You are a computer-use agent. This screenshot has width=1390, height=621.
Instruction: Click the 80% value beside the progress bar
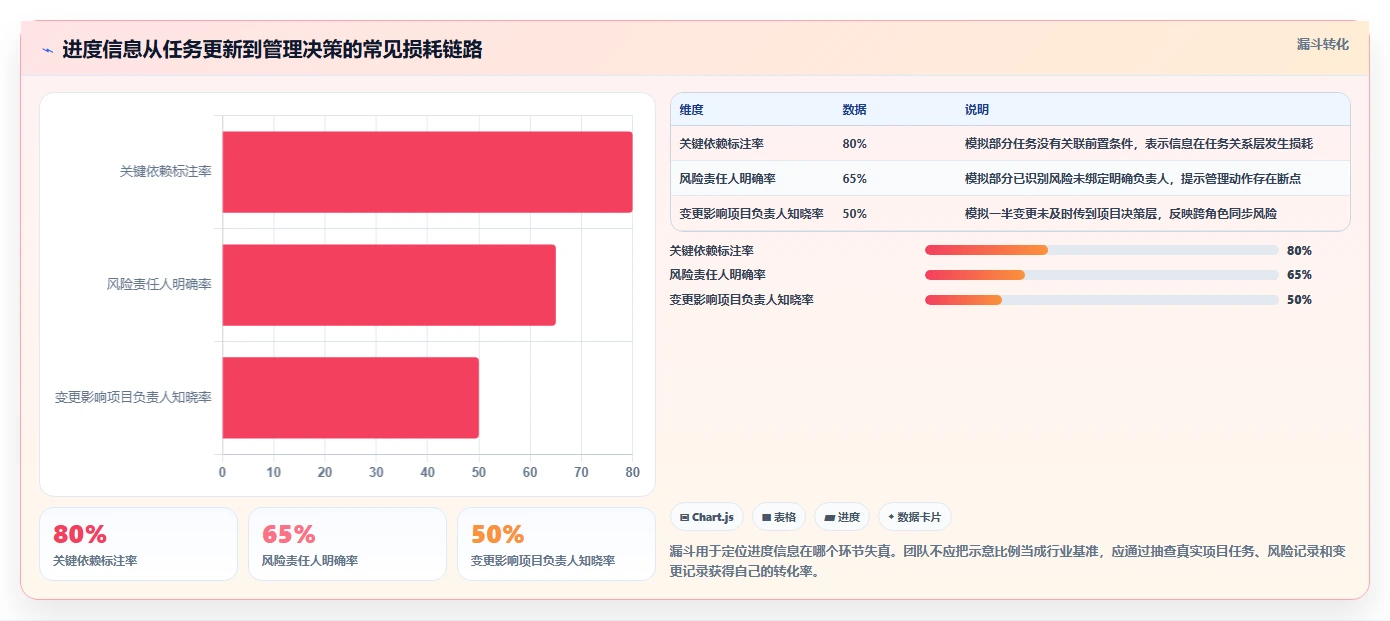click(1299, 251)
